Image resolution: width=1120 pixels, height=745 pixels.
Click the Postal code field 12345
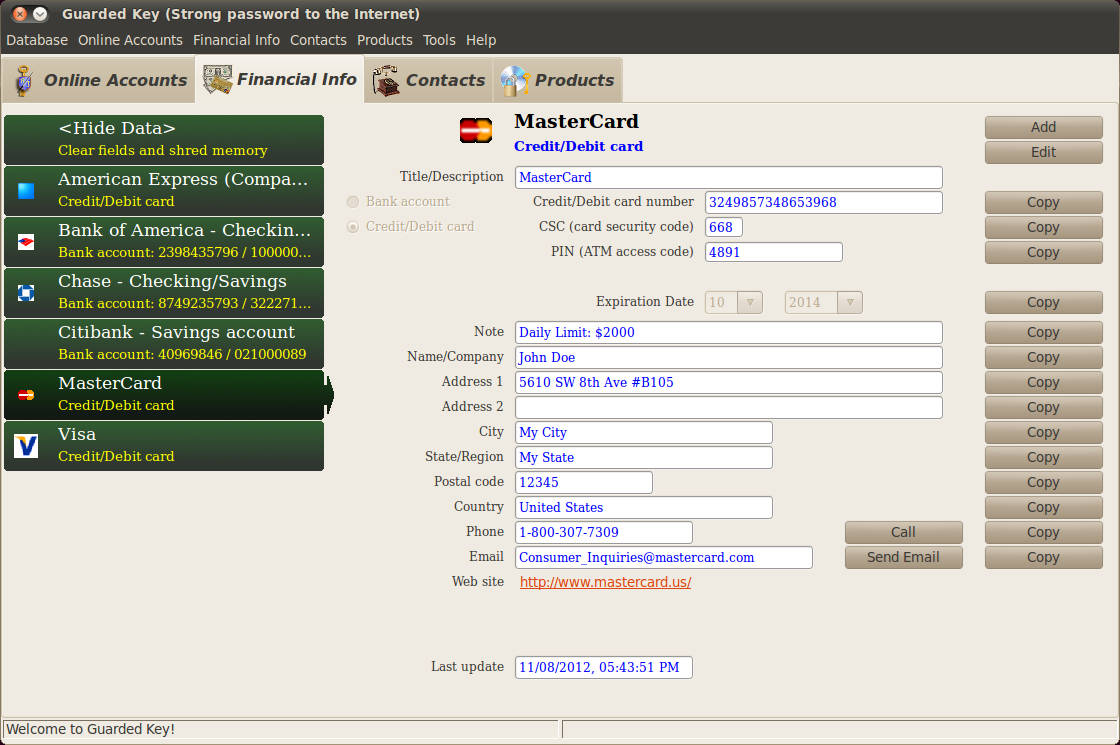click(x=584, y=482)
